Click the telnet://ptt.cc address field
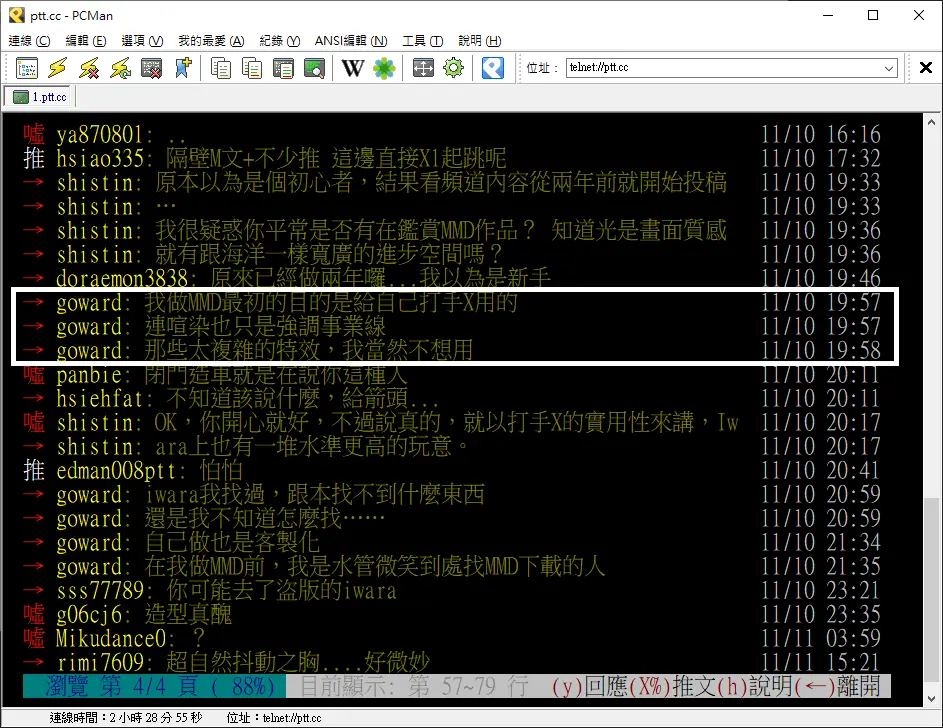The height and width of the screenshot is (728, 943). tap(720, 68)
